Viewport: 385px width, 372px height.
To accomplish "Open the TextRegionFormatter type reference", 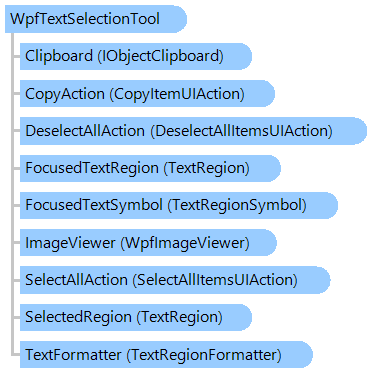I will pyautogui.click(x=205, y=355).
